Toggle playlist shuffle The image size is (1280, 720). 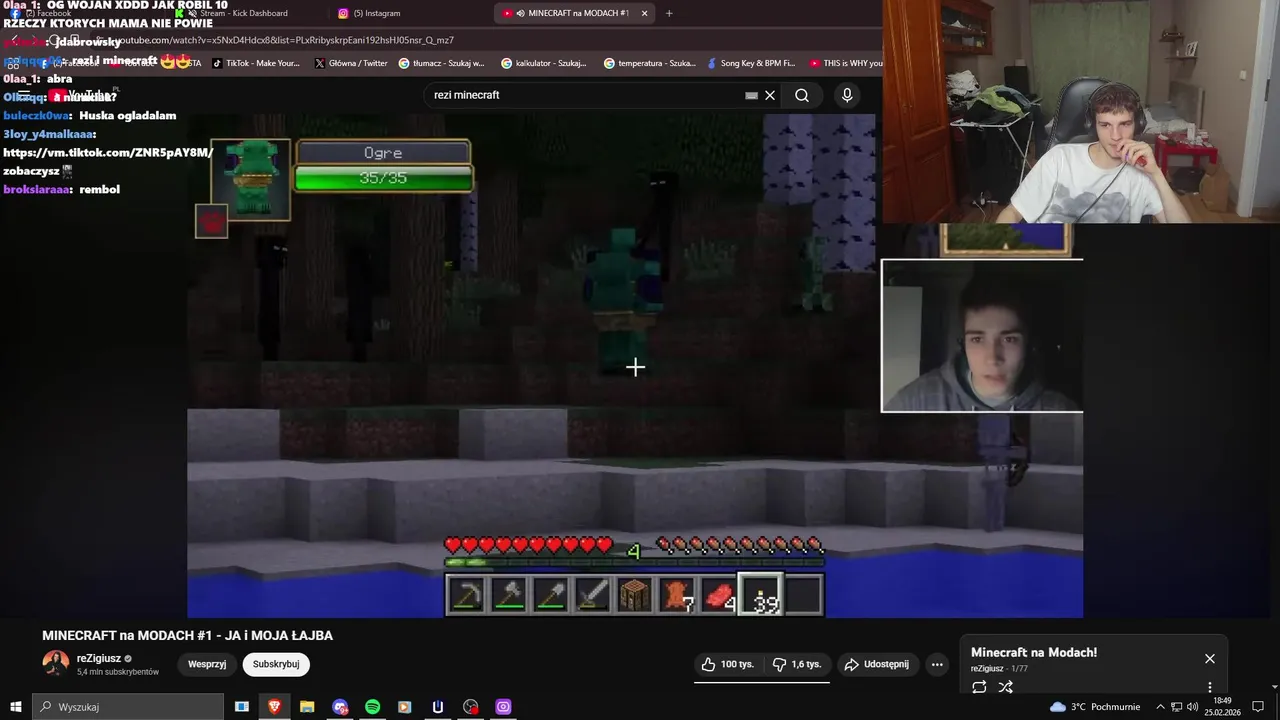[x=1006, y=687]
